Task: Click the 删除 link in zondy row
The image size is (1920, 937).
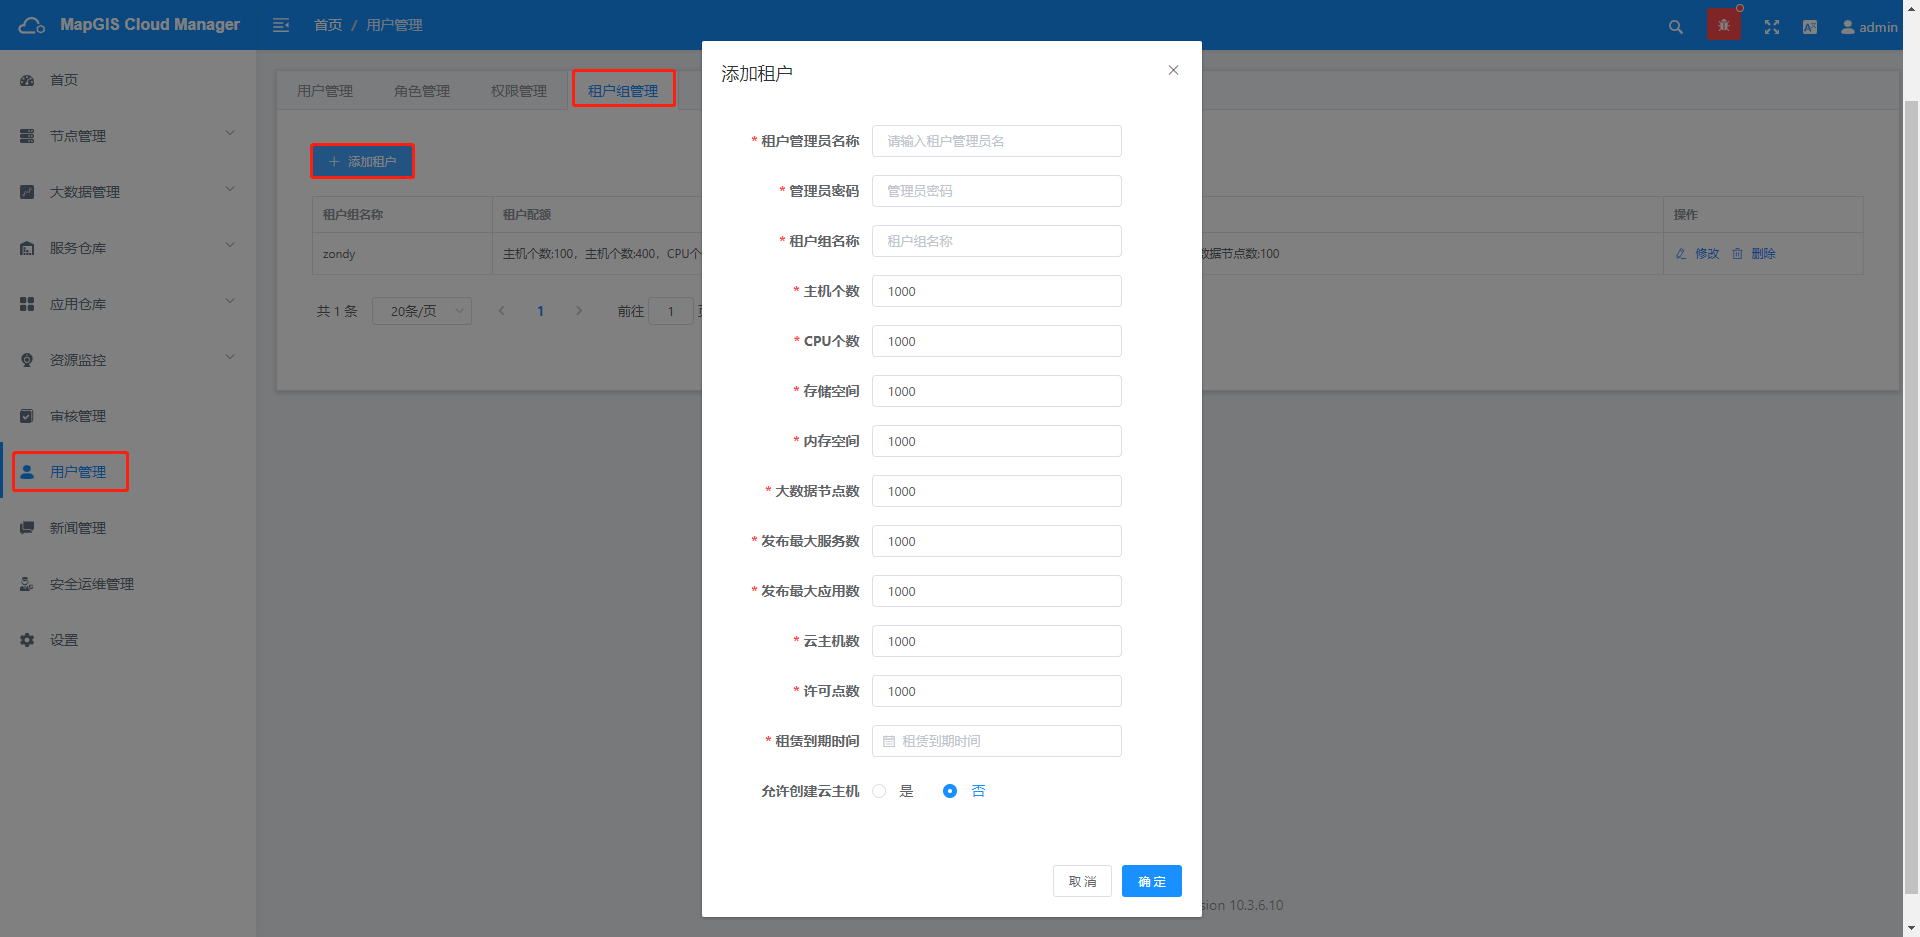Action: (1763, 254)
